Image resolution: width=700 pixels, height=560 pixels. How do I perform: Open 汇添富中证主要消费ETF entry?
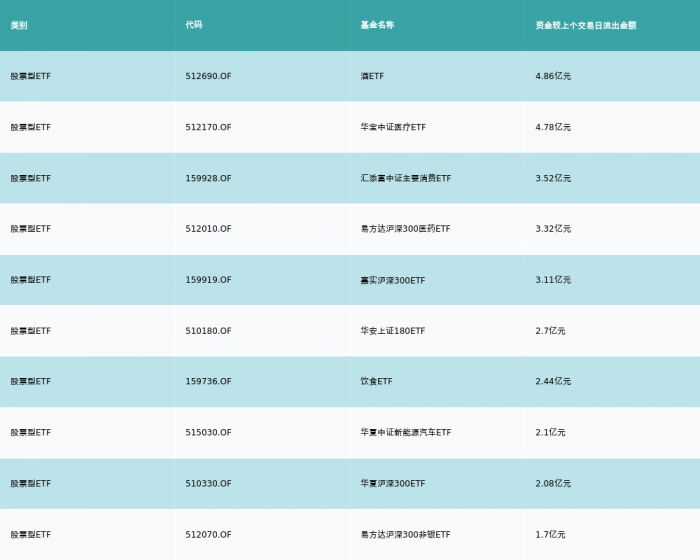tap(406, 178)
